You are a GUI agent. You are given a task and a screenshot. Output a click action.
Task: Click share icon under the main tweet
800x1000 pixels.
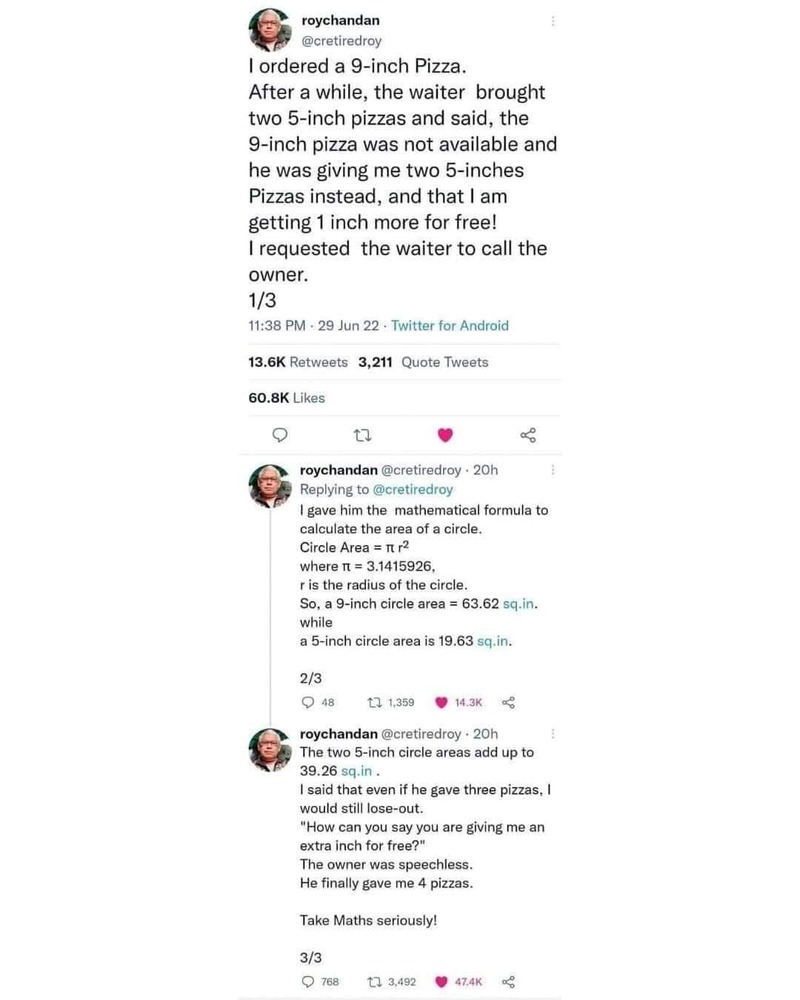pyautogui.click(x=529, y=435)
